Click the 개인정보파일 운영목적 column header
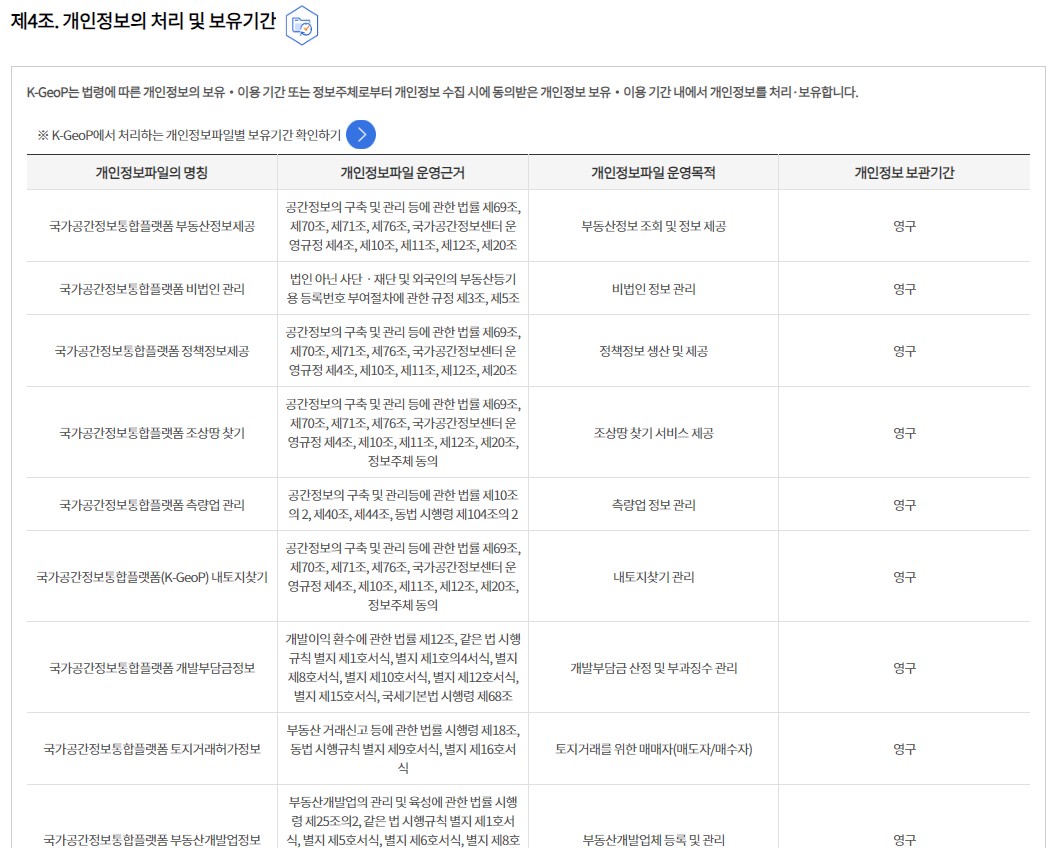The image size is (1060, 848). [x=653, y=173]
